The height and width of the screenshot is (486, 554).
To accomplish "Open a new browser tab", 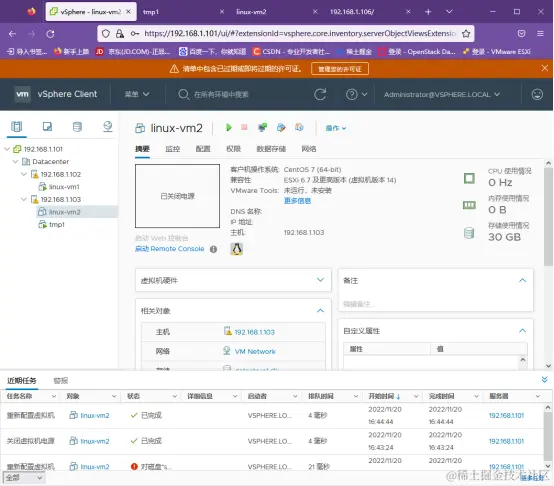I will 428,12.
